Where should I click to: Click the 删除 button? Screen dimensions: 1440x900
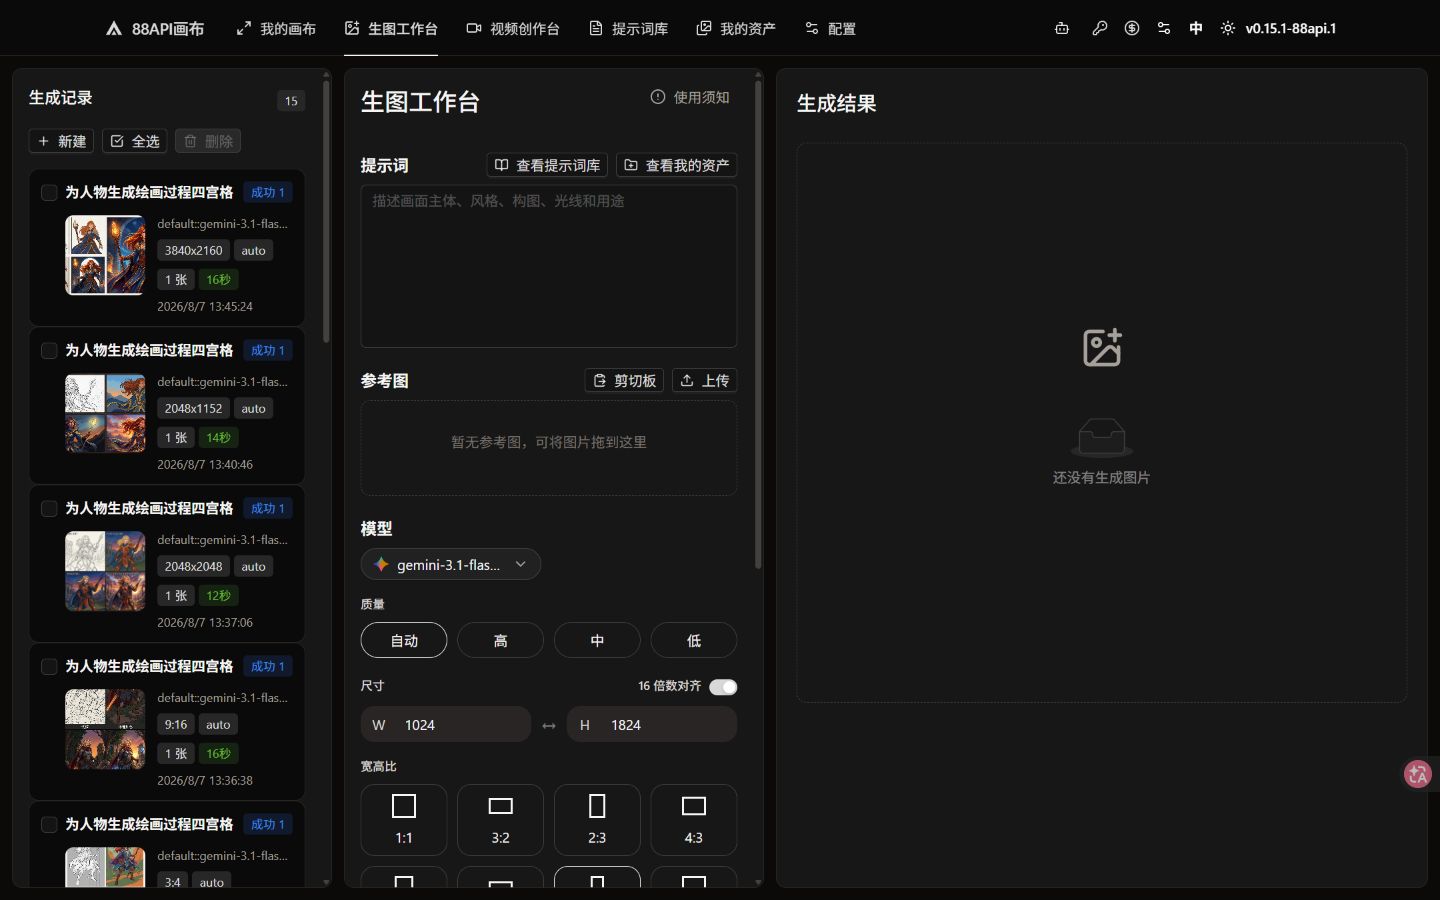click(208, 141)
